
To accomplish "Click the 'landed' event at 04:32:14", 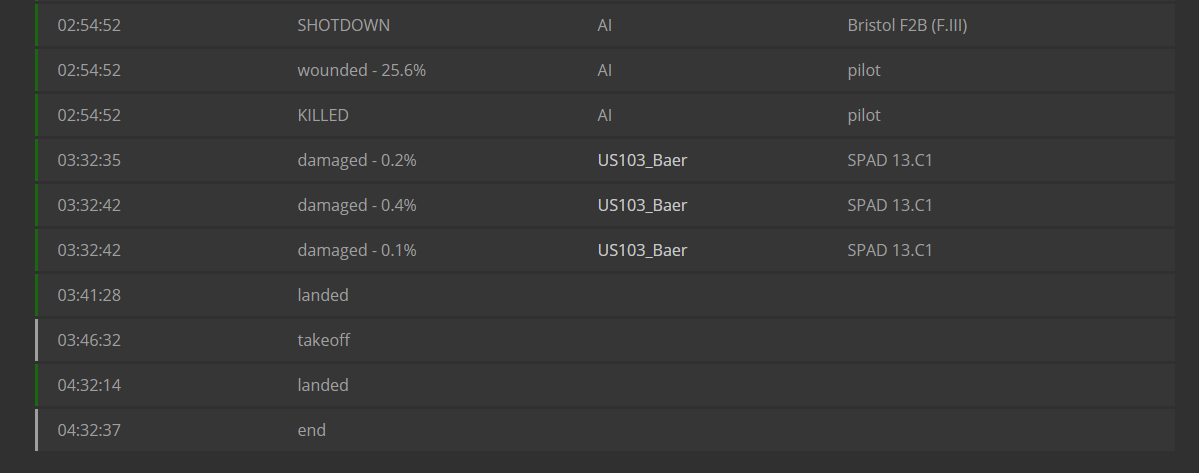I will (x=322, y=385).
